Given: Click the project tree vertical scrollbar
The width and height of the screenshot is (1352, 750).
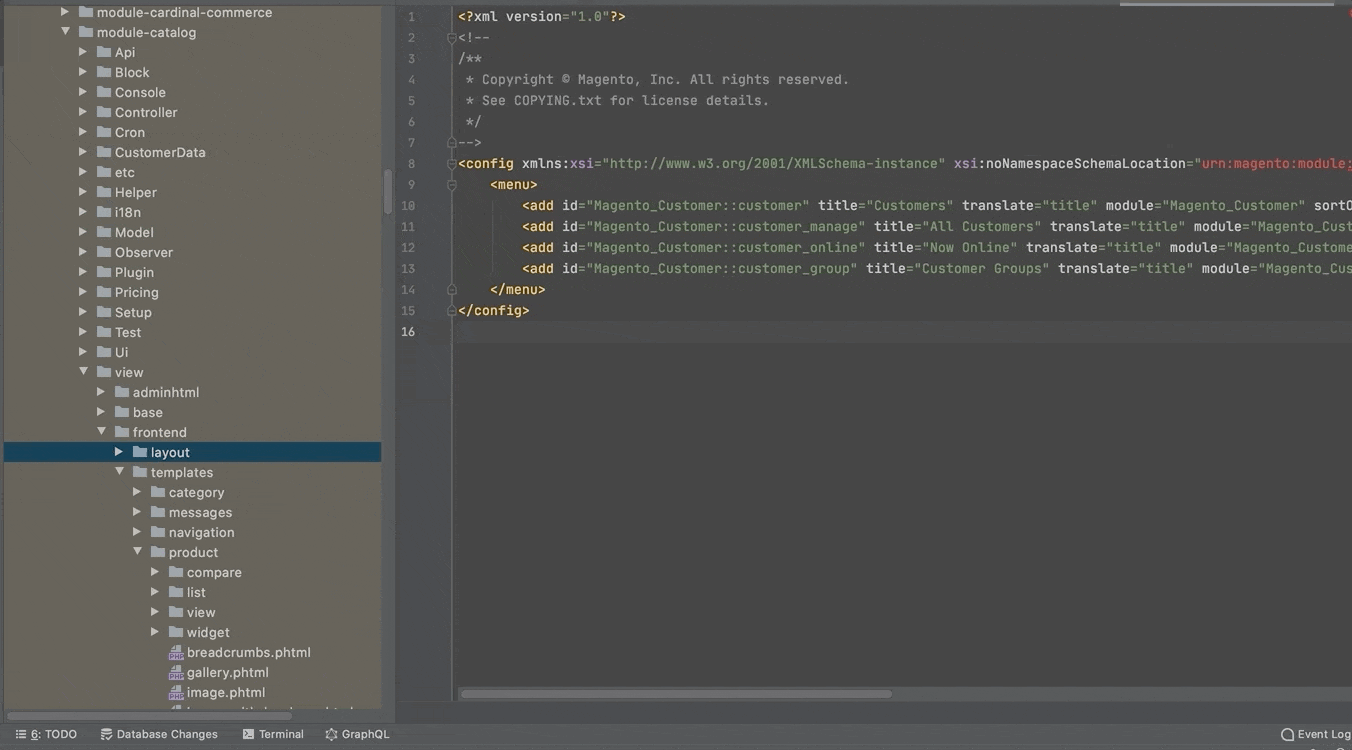Looking at the screenshot, I should (388, 190).
